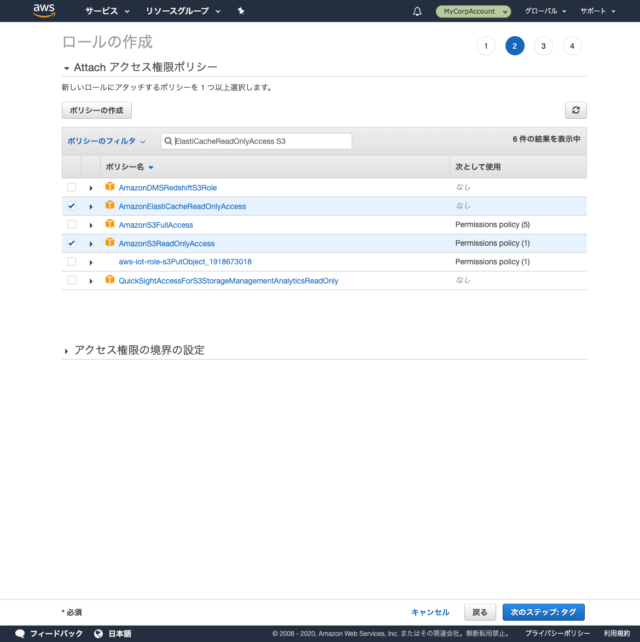This screenshot has height=642, width=640.
Task: Check the aws-iot-role-s3PutObject checkbox
Action: [72, 261]
